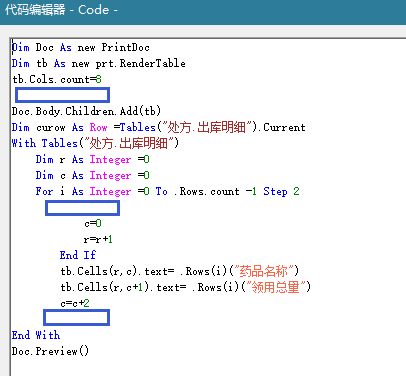The width and height of the screenshot is (406, 376).
Task: Click the line containing "领用总量"
Action: pos(186,287)
